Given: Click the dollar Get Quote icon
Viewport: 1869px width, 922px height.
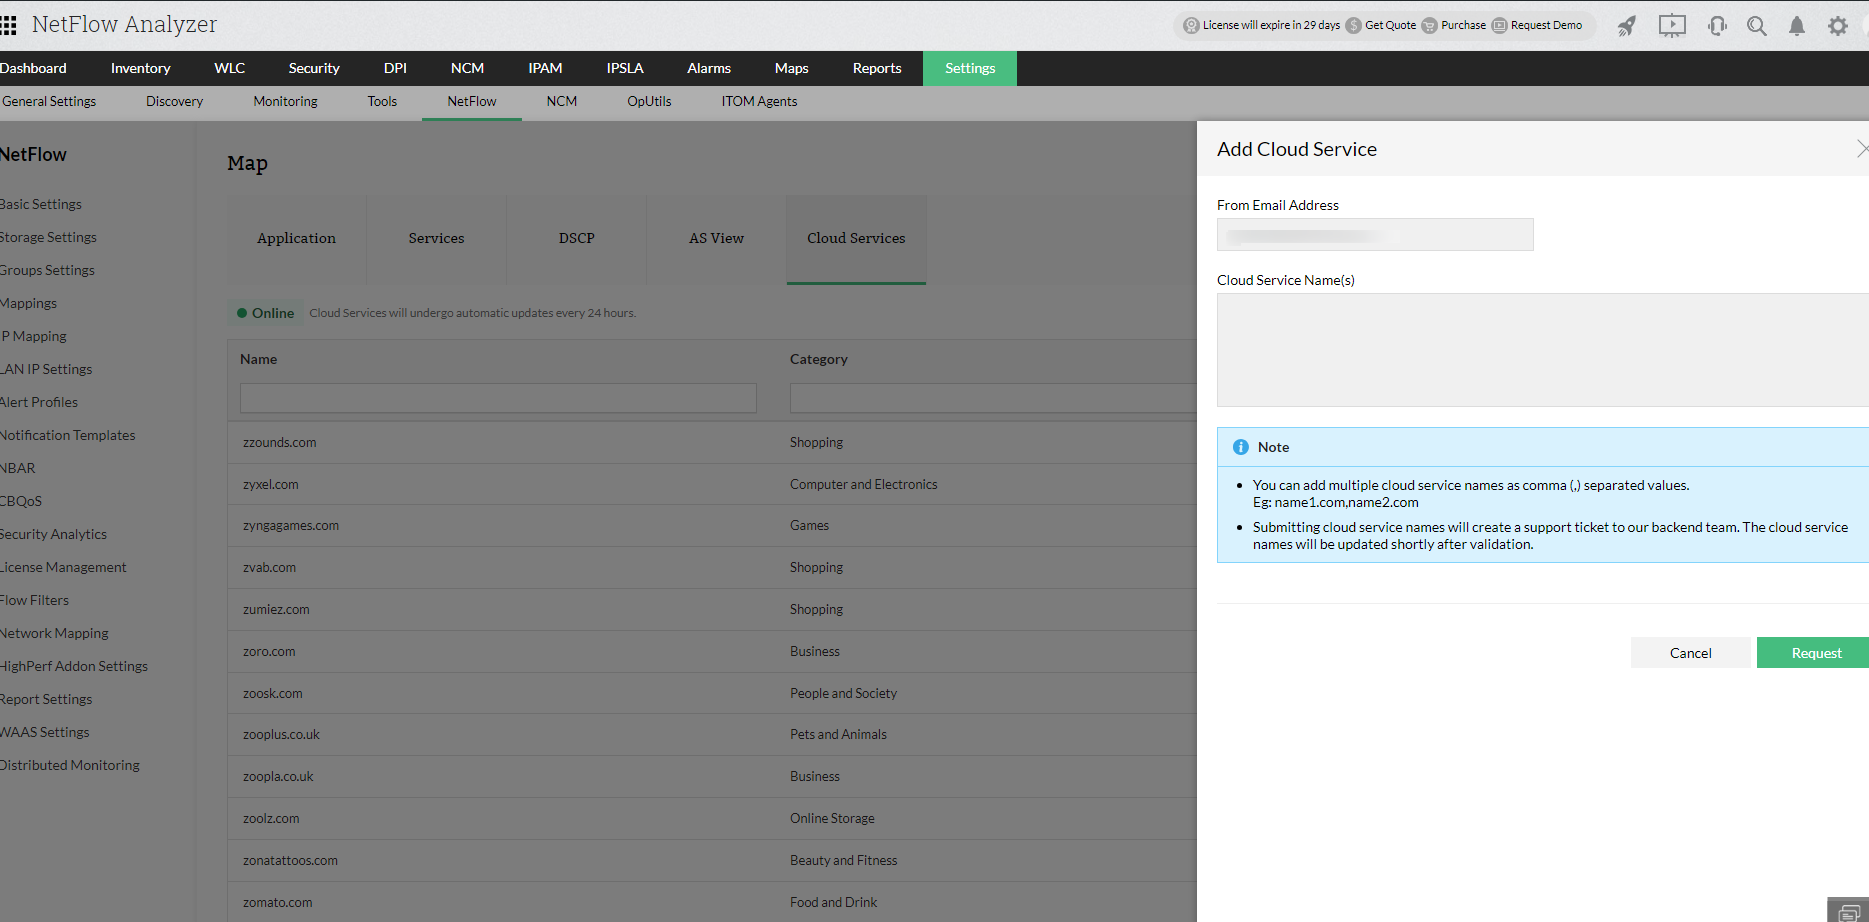Looking at the screenshot, I should [x=1353, y=26].
